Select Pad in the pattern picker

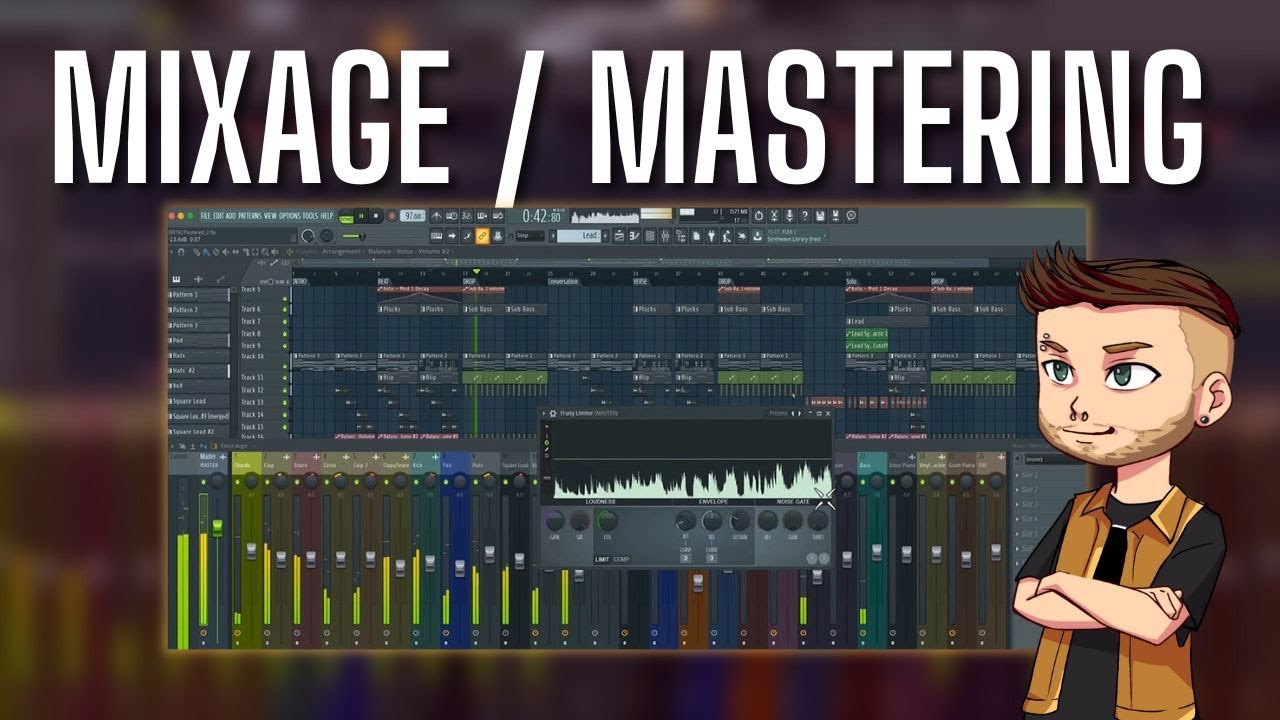(199, 340)
